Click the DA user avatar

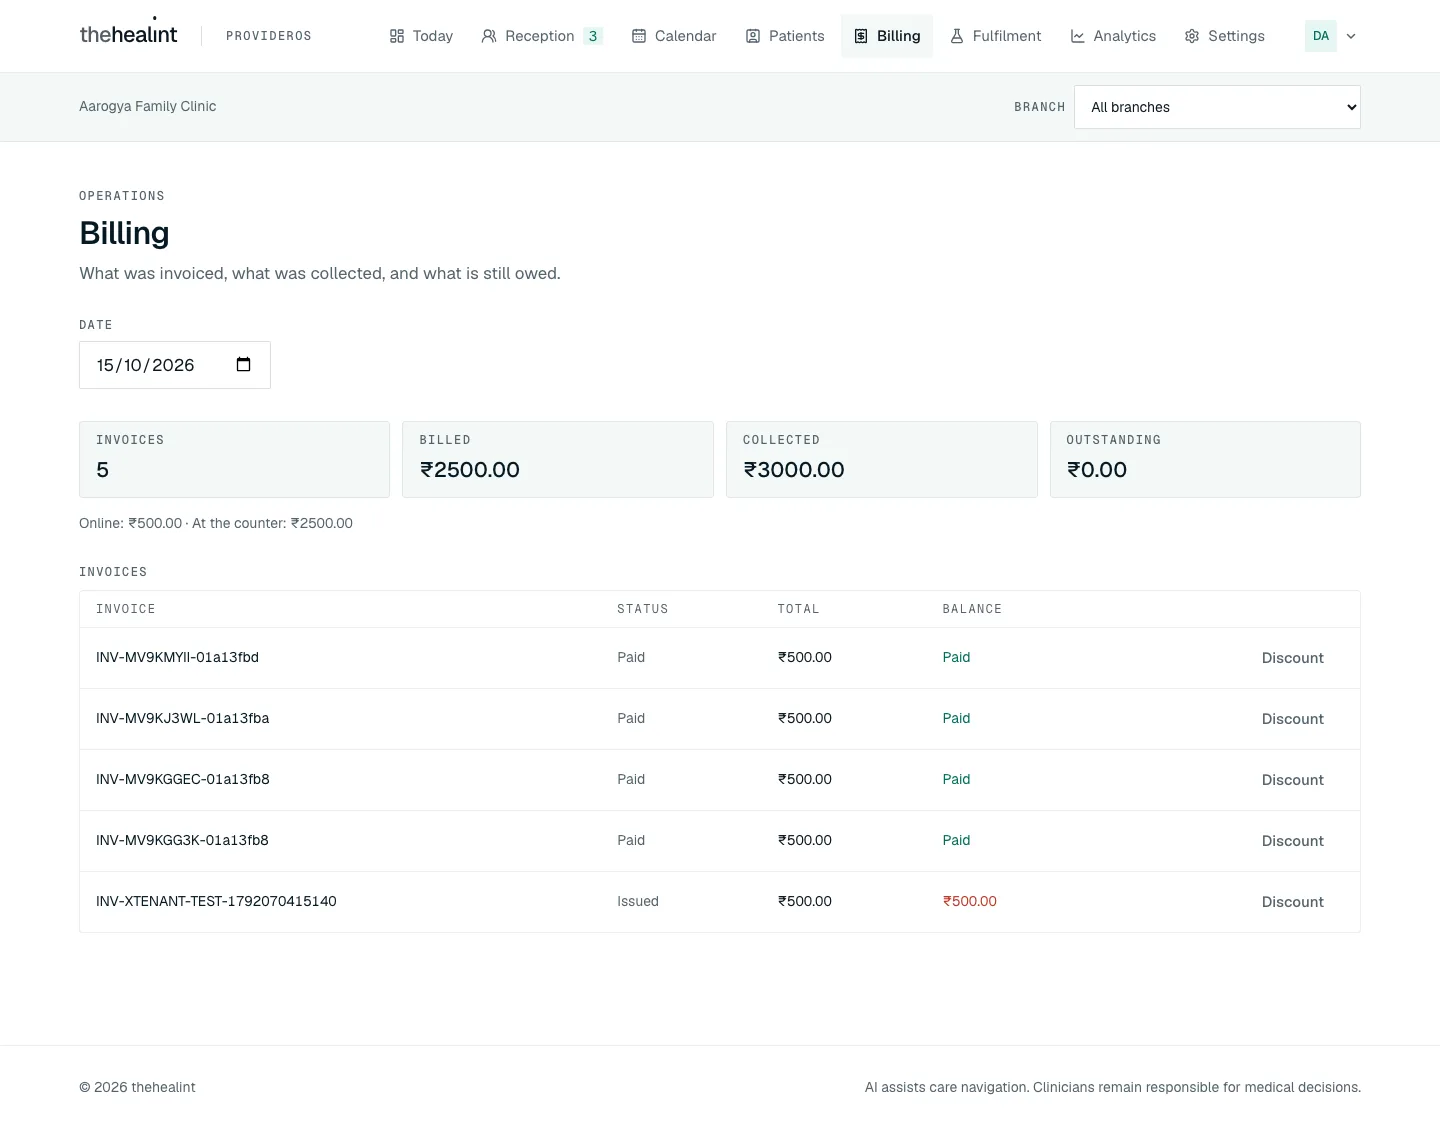(1321, 36)
